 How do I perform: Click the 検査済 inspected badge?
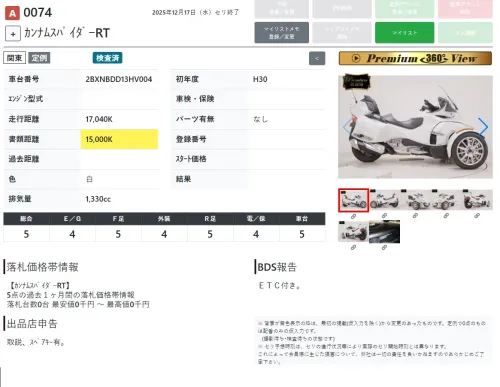pyautogui.click(x=107, y=58)
